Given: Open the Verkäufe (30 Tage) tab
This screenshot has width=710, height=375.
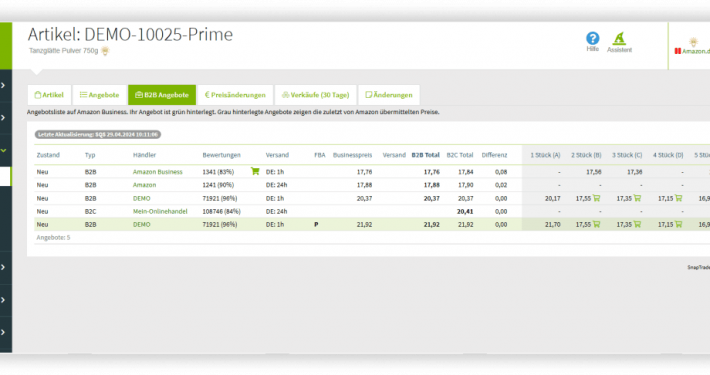Looking at the screenshot, I should pos(316,95).
